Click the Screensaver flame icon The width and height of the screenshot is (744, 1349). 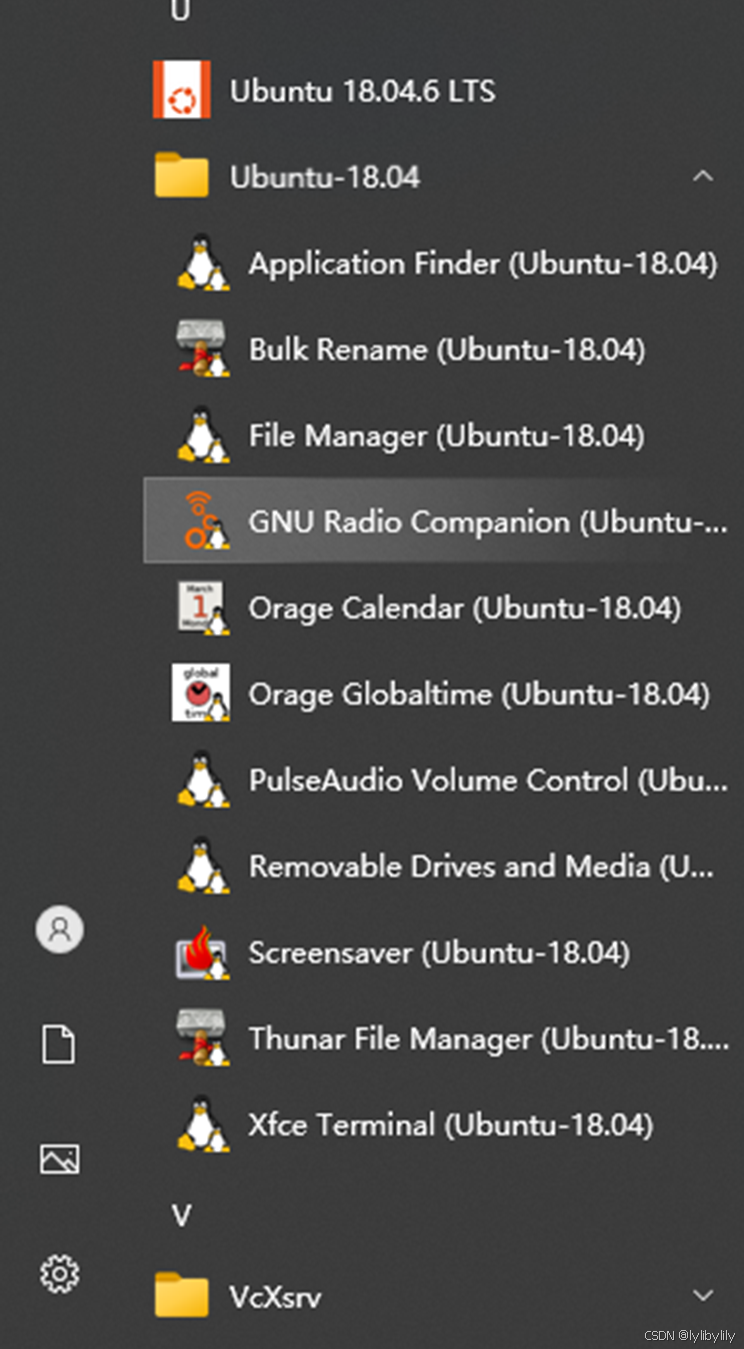tap(203, 952)
